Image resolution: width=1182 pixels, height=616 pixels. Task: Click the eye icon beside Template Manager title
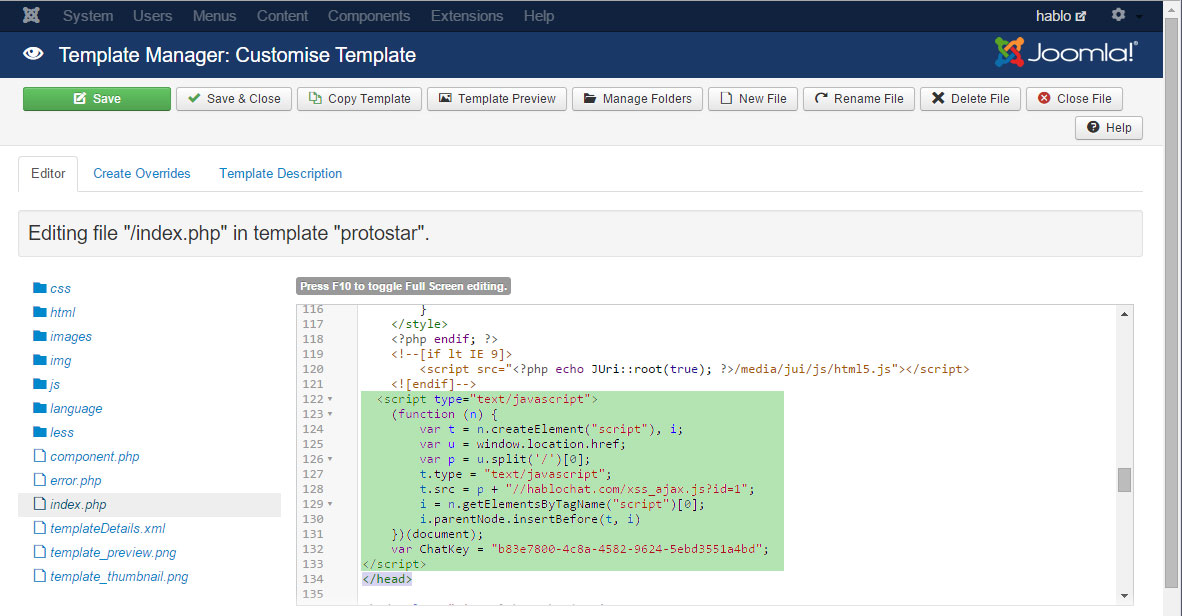[x=33, y=54]
